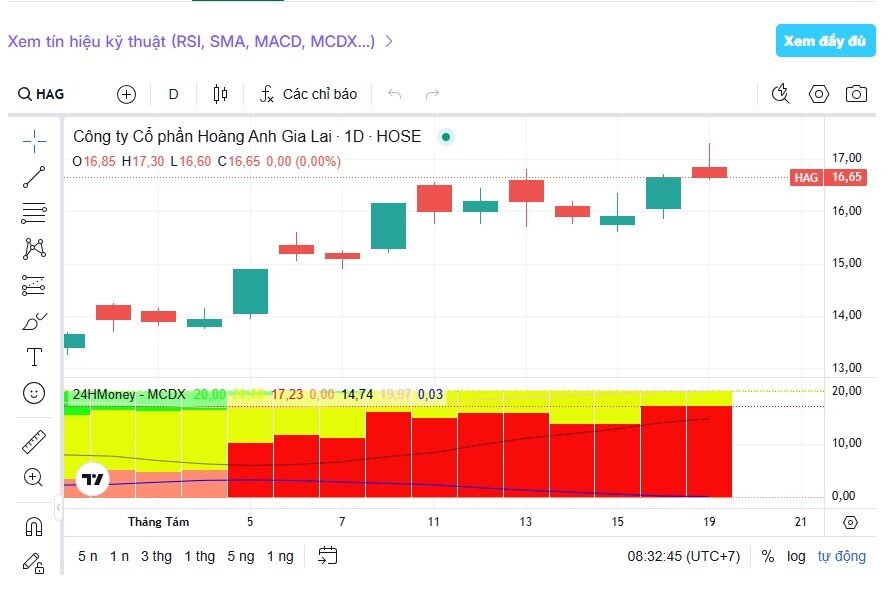
Task: Click the HAG 16,65 price label
Action: pos(828,177)
